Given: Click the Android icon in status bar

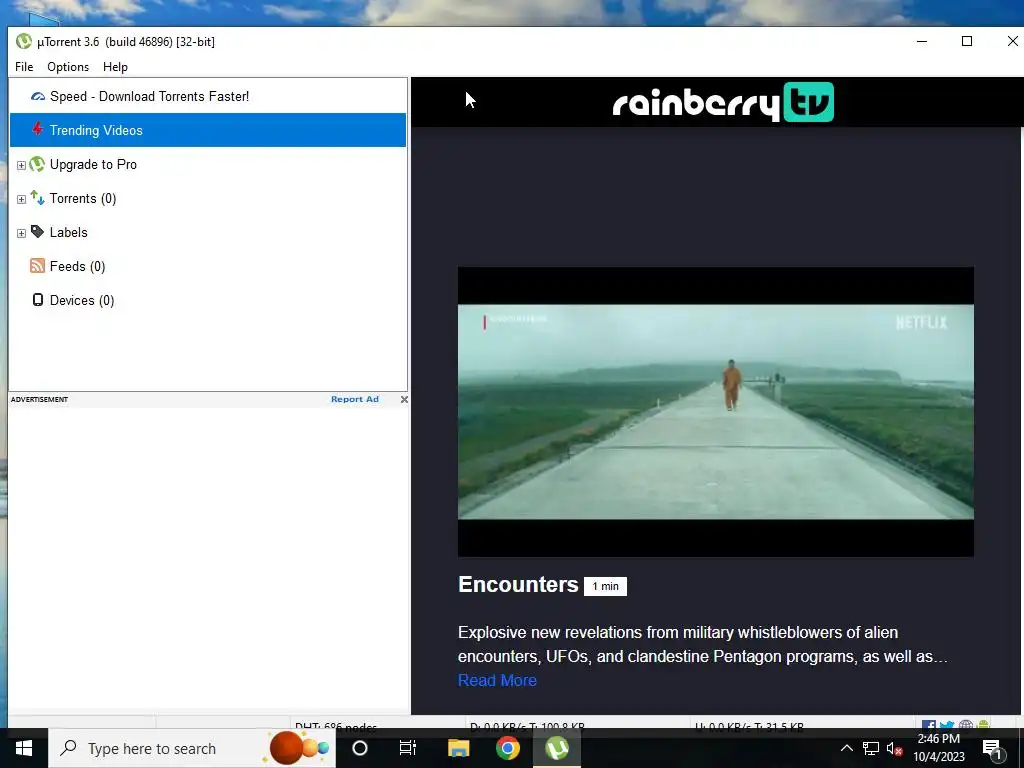Looking at the screenshot, I should pos(984,725).
